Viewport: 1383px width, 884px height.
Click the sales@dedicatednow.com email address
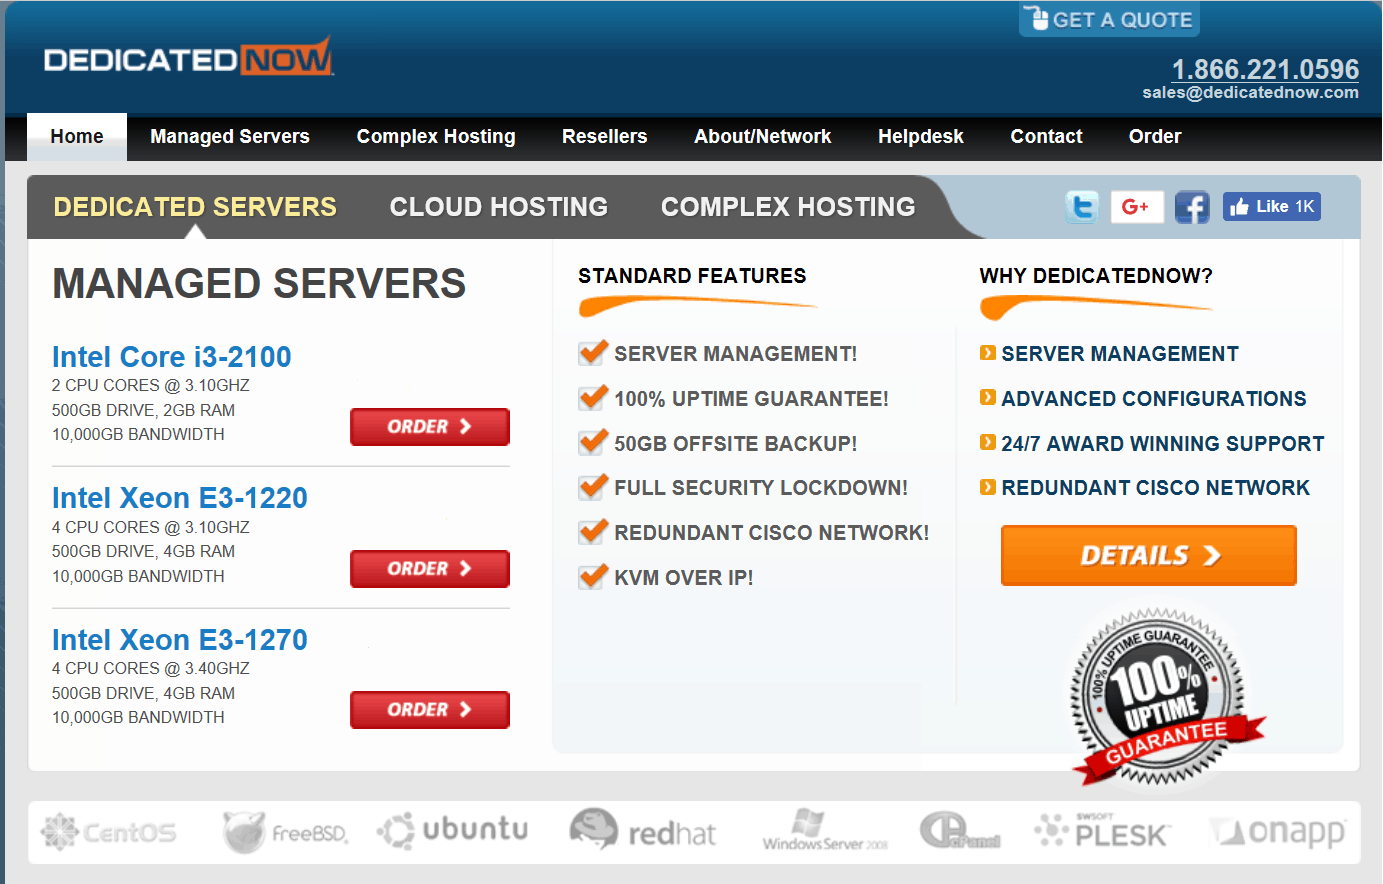[1251, 93]
